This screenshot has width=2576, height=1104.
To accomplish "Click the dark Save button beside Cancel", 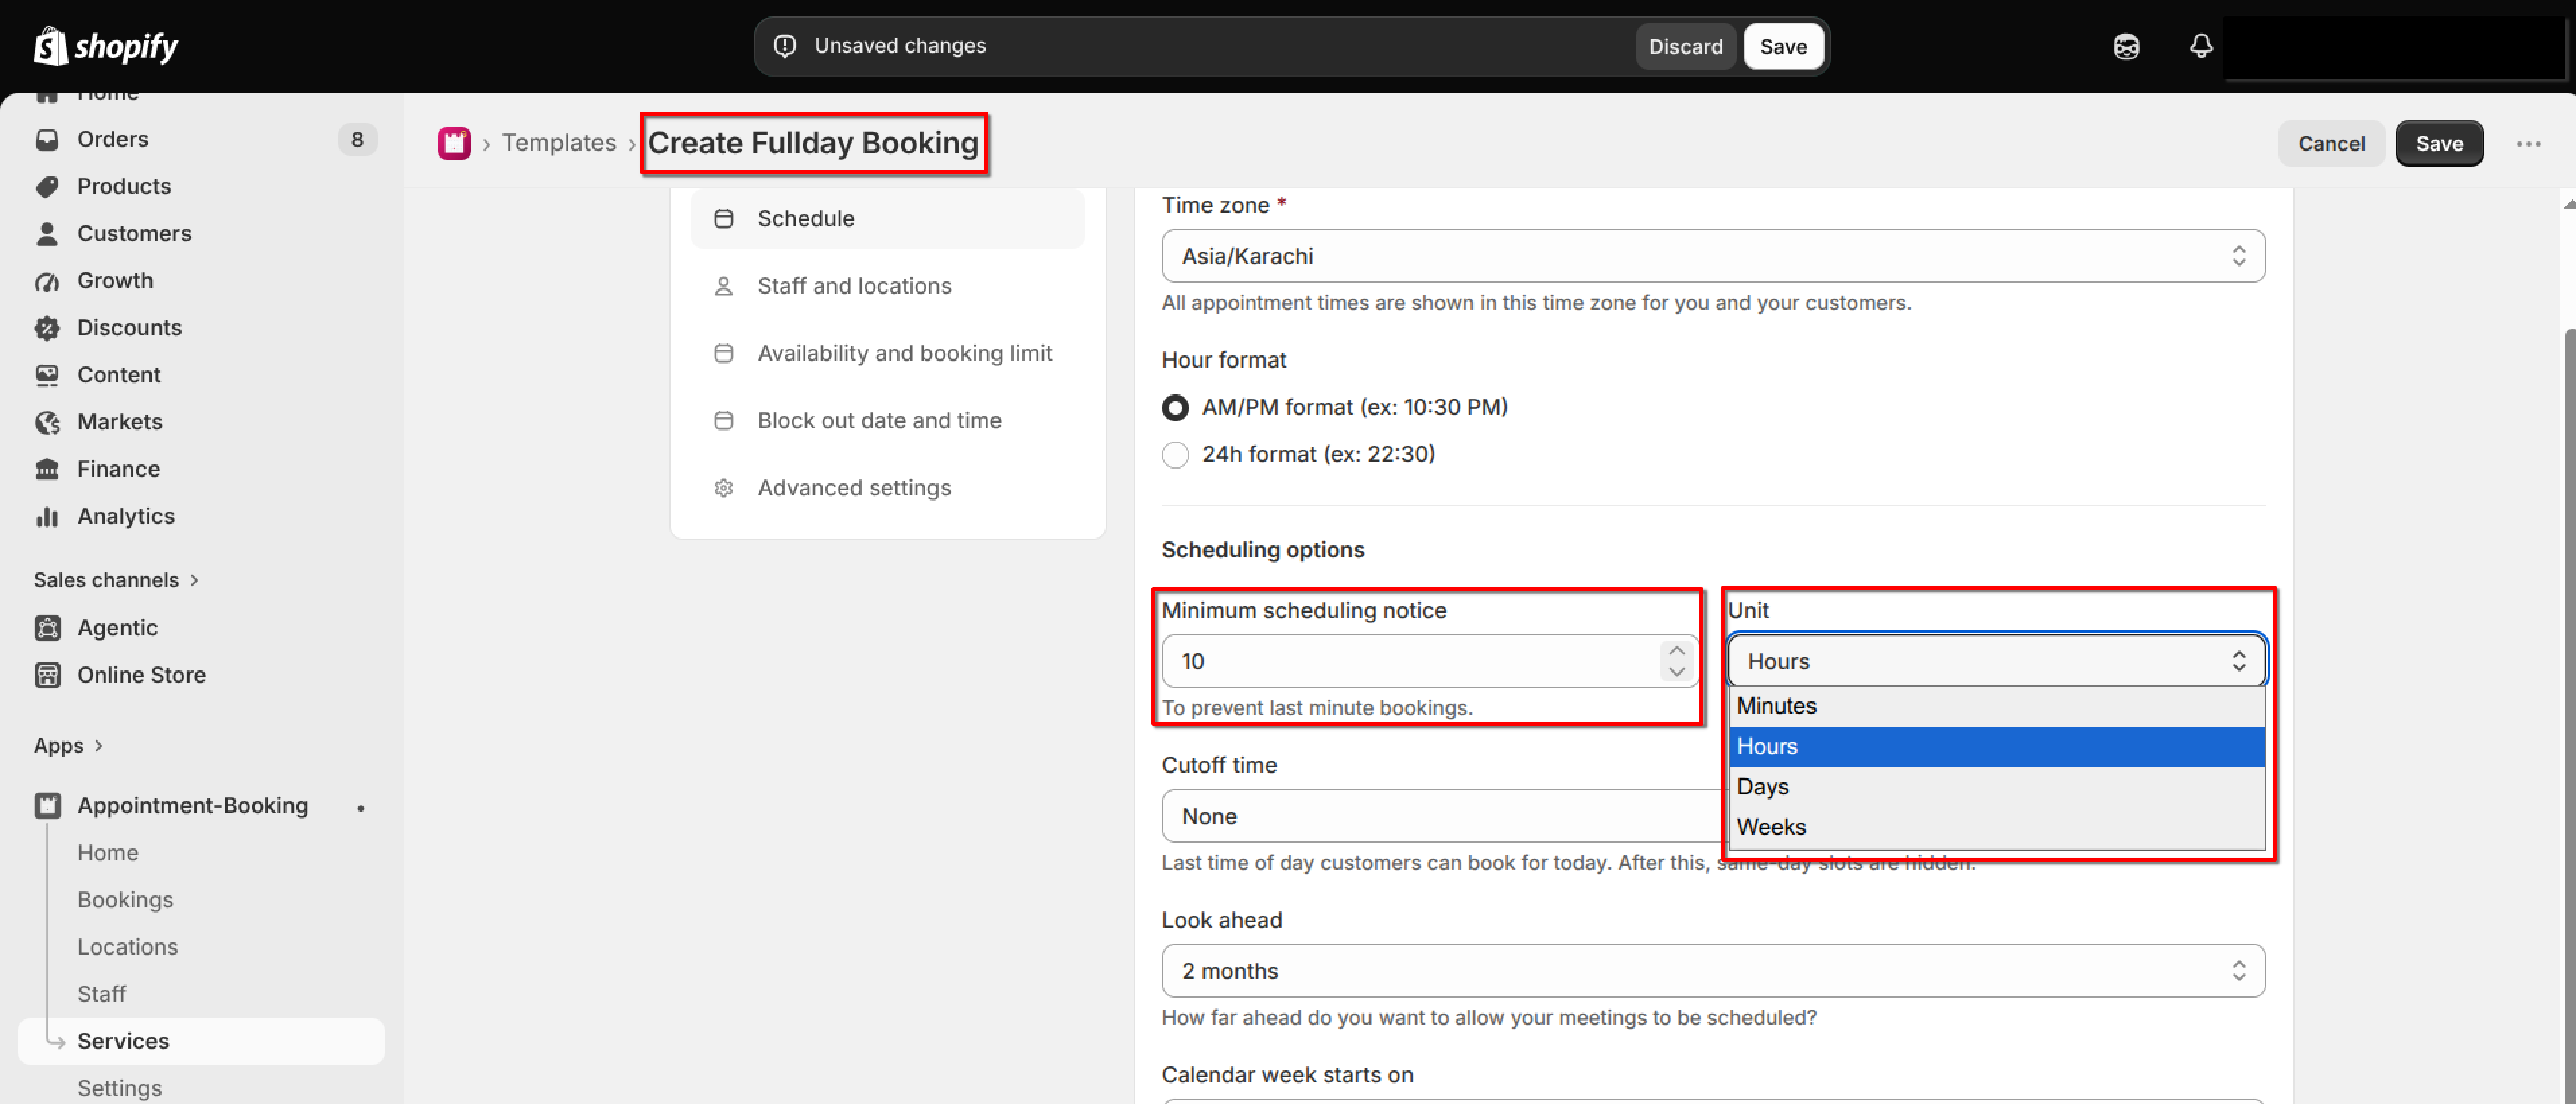I will (2439, 143).
